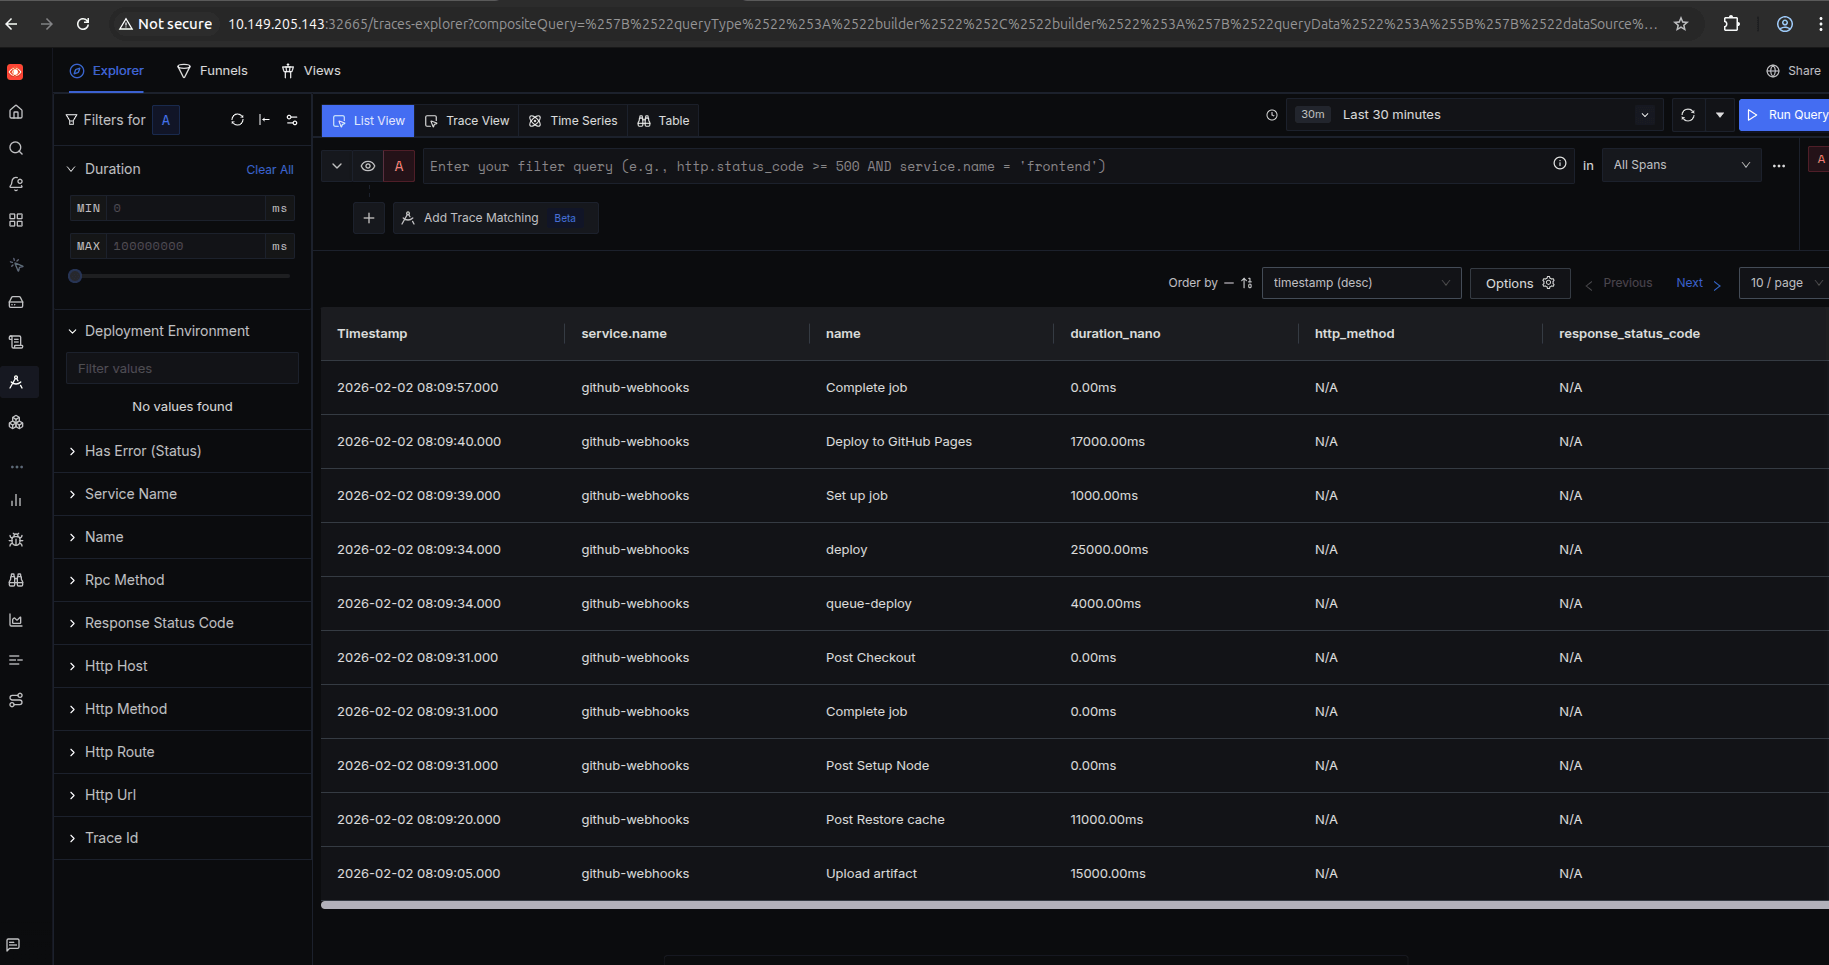Click the Run Query button

click(1785, 115)
